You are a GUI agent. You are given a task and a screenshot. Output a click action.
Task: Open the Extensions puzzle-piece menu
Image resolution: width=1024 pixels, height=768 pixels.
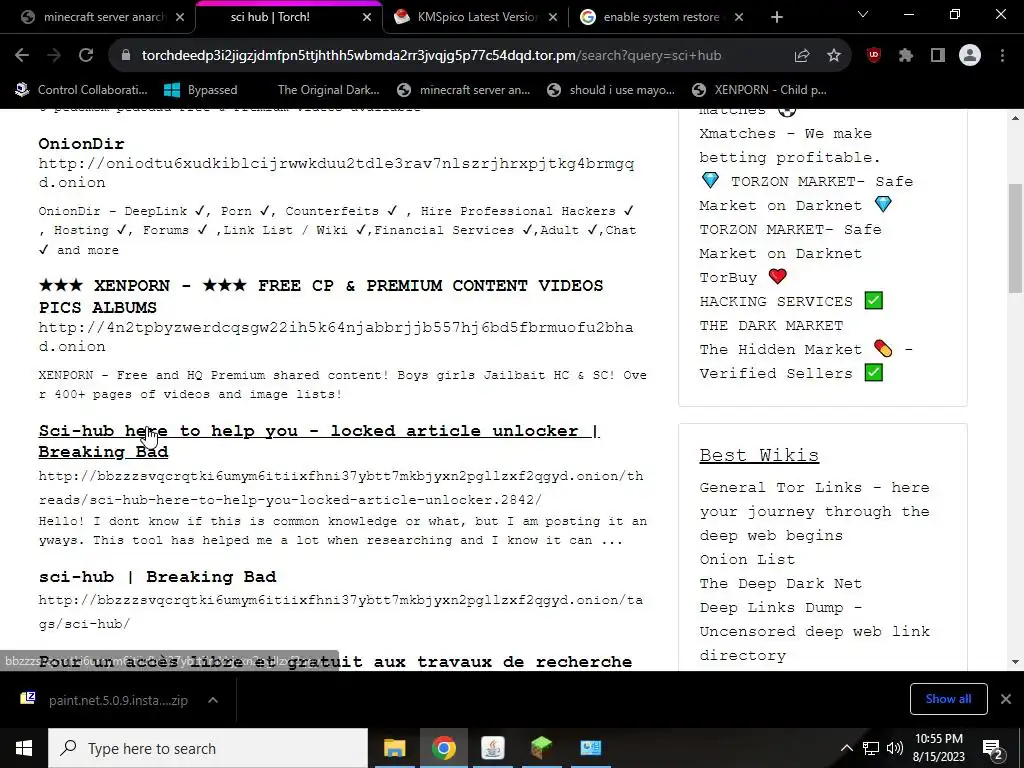905,56
